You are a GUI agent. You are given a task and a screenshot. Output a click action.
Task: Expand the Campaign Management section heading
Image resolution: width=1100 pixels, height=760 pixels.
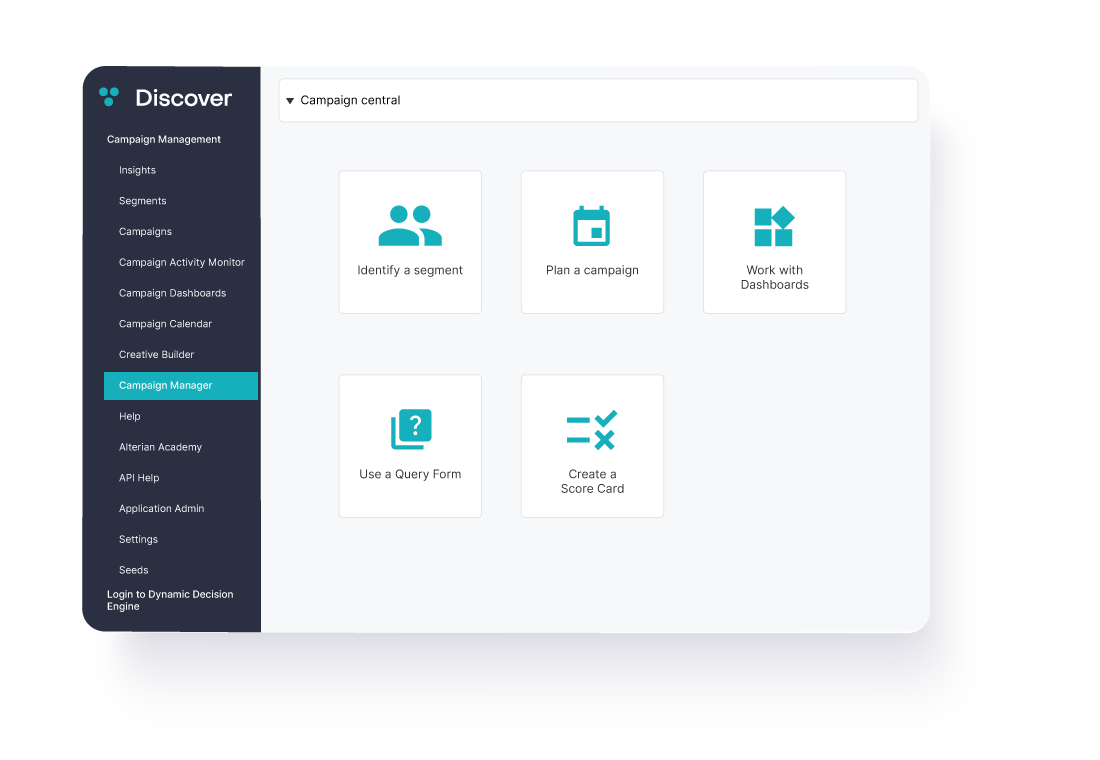(x=164, y=140)
